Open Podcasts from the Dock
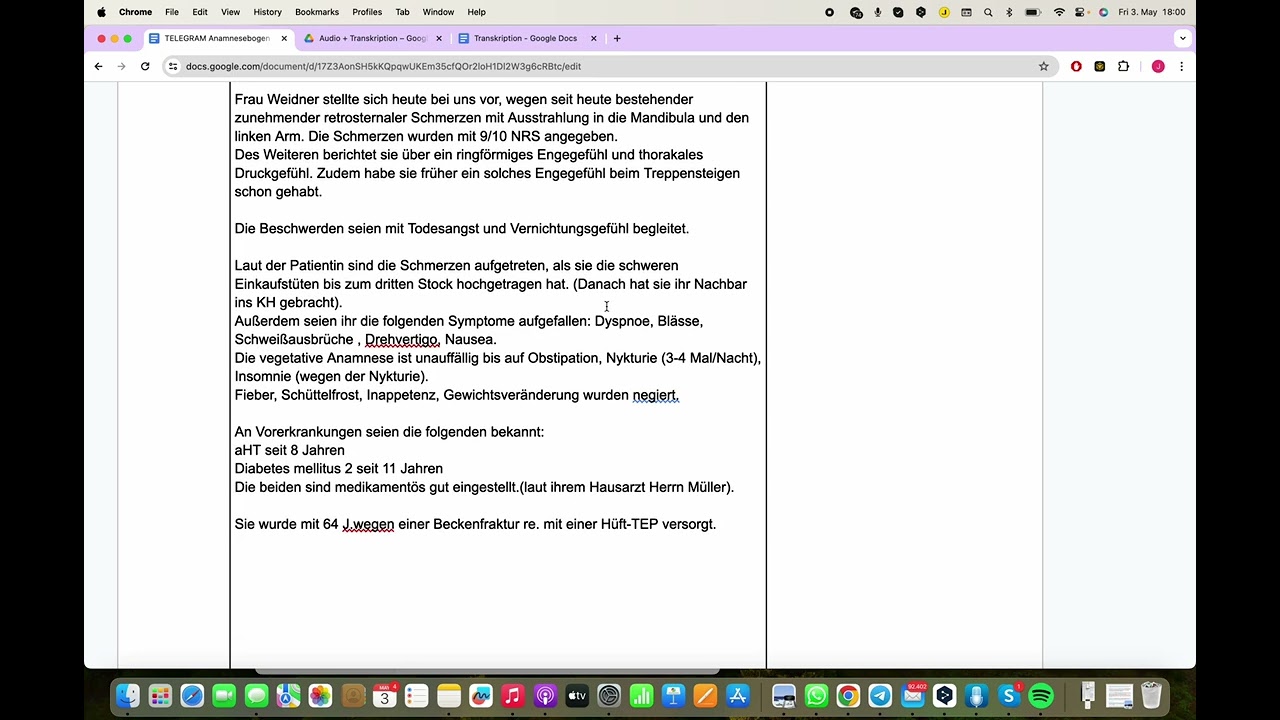The image size is (1280, 720). (x=545, y=696)
